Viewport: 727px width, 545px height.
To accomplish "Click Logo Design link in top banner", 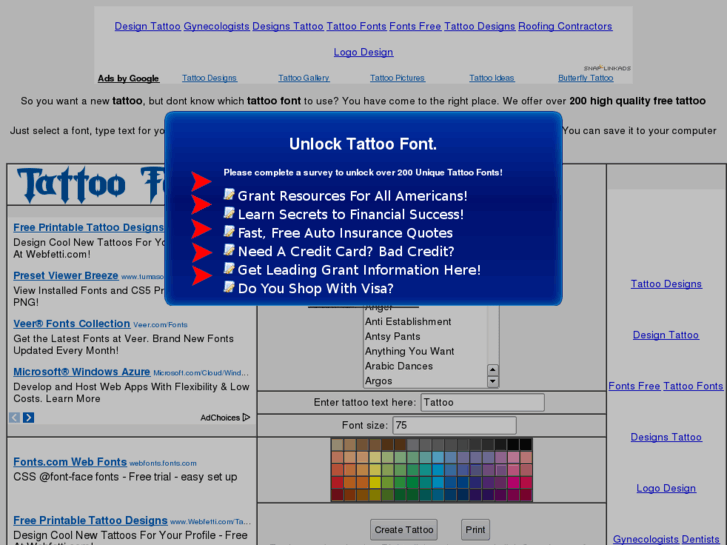I will pyautogui.click(x=364, y=52).
